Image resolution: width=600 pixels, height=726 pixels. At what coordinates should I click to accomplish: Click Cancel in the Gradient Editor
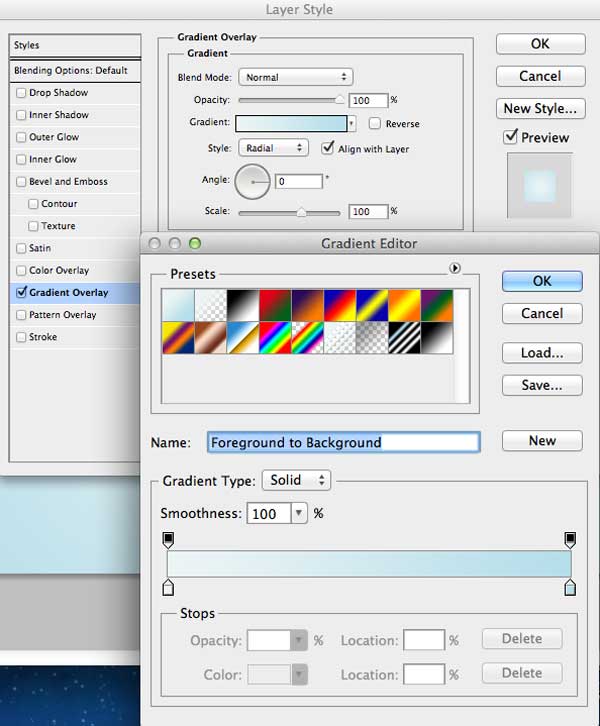point(542,313)
